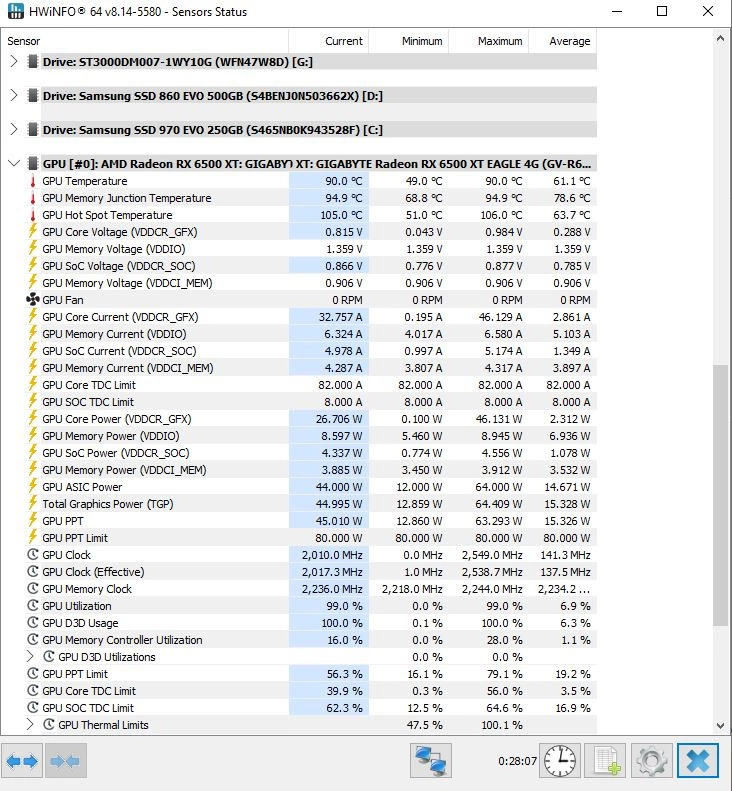Expand the GPU D3D Utilizations group
This screenshot has width=732, height=791.
[30, 657]
